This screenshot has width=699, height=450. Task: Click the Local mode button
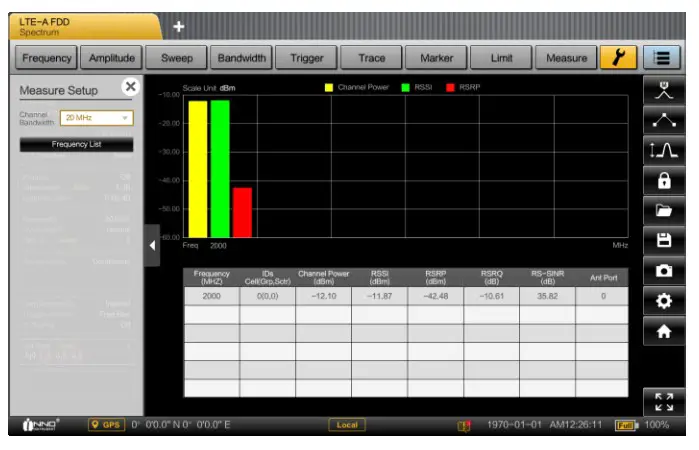(x=347, y=425)
